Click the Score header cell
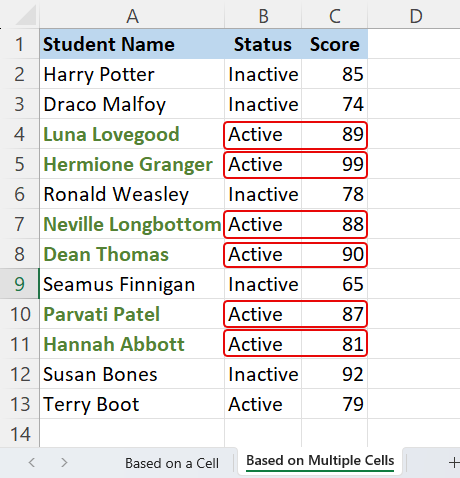This screenshot has width=460, height=478. tap(335, 44)
